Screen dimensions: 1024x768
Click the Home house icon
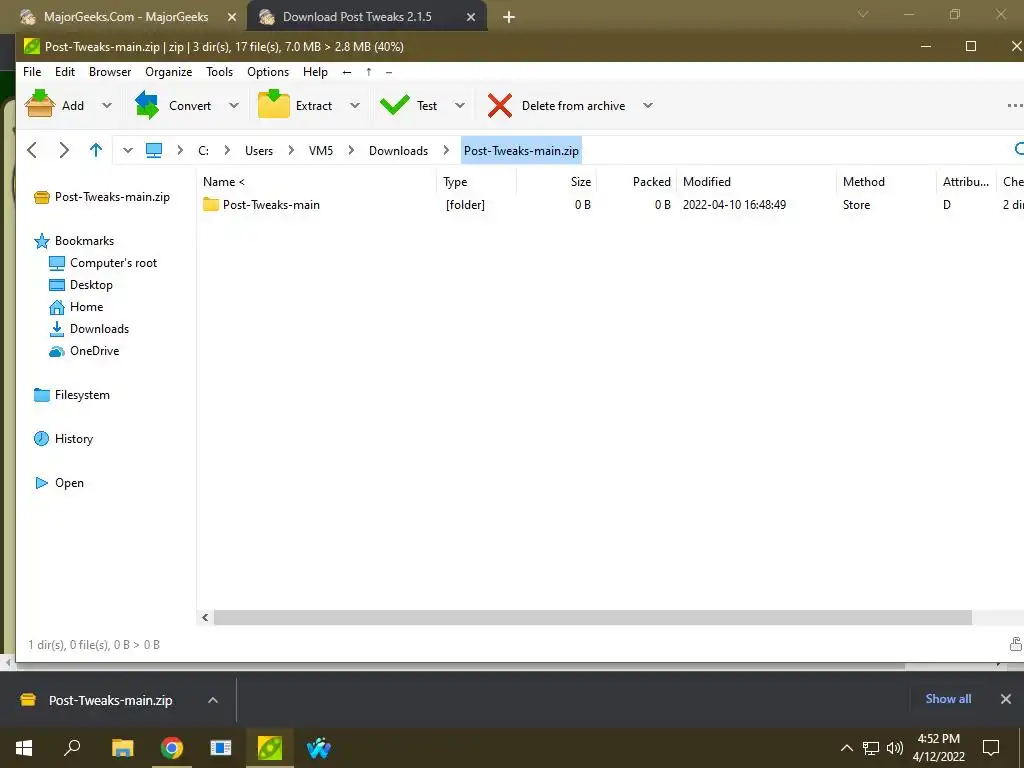(x=57, y=307)
